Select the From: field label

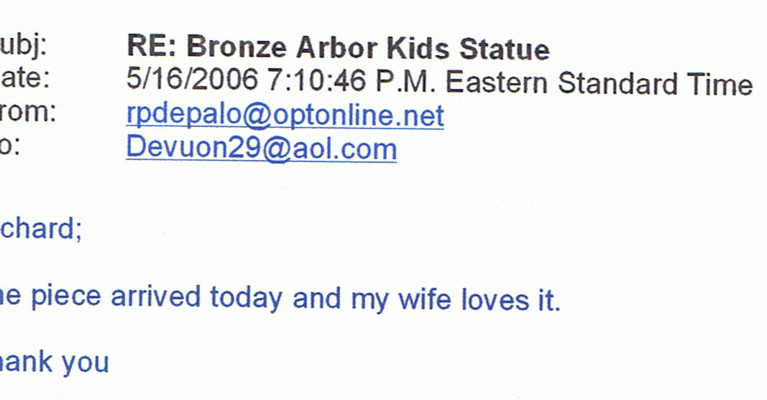(28, 112)
